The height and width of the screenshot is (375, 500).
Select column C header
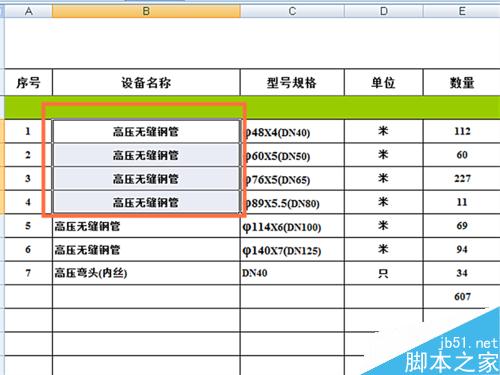[x=292, y=11]
